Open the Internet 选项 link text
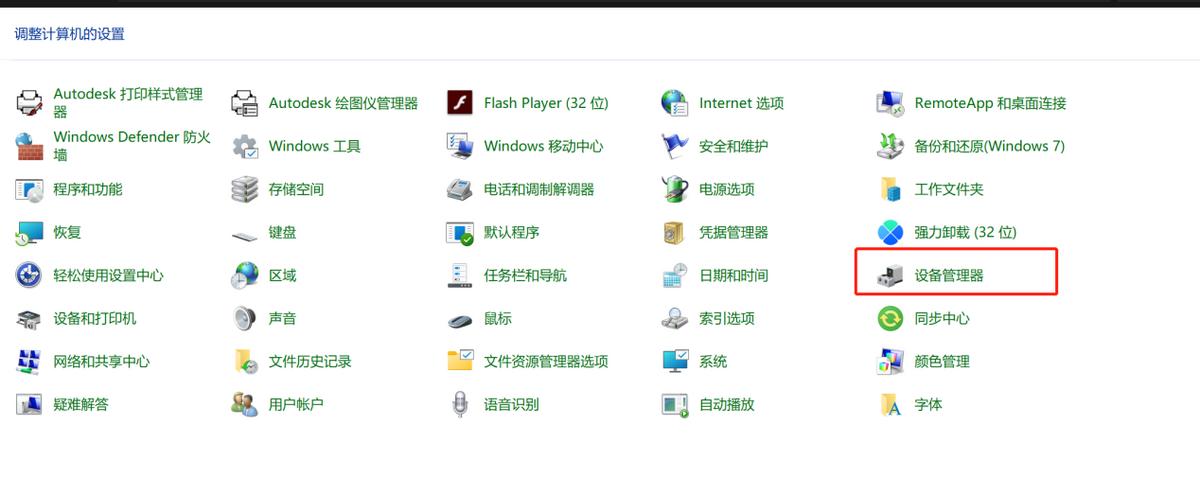 (x=741, y=103)
